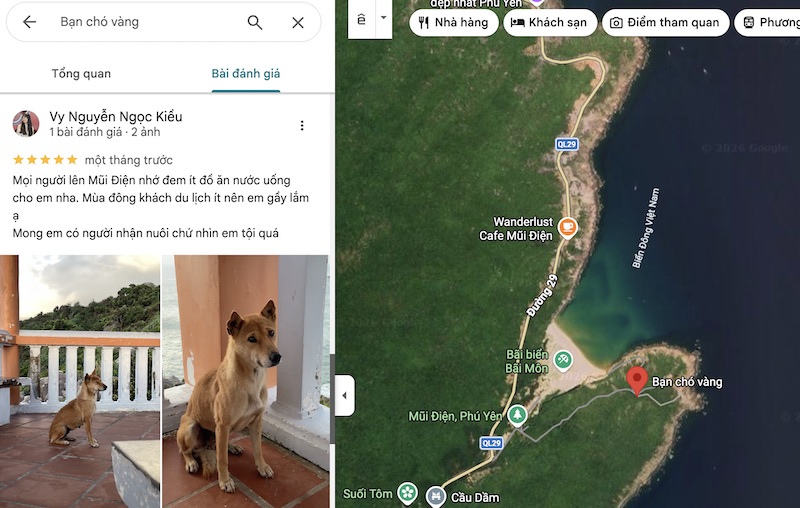Click the magnifier search icon
Screen dimensions: 800x508
click(255, 22)
